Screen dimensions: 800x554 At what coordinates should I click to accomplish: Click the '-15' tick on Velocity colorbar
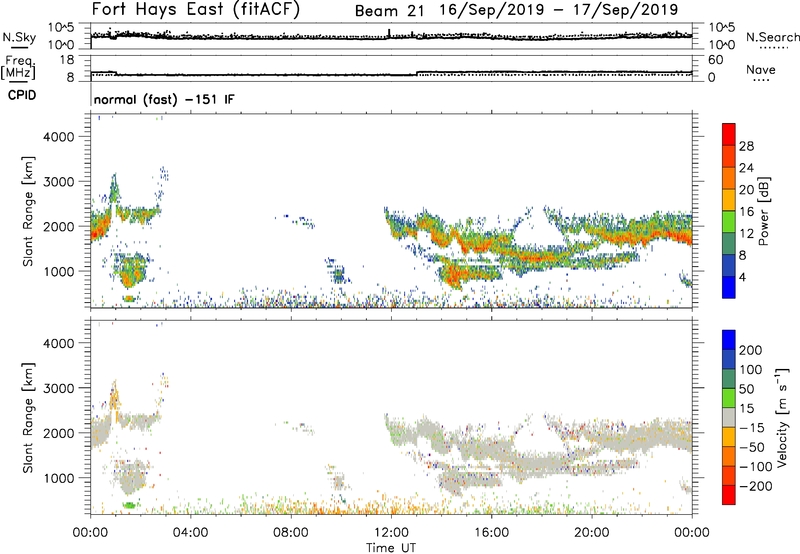pyautogui.click(x=752, y=428)
